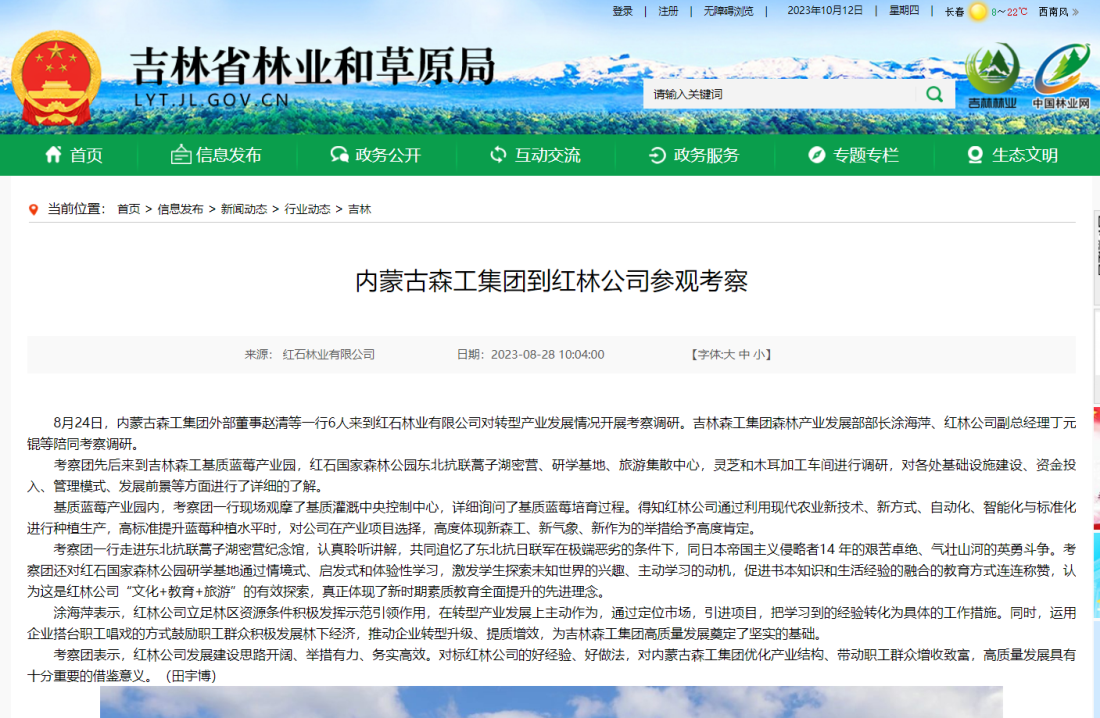This screenshot has width=1100, height=718.
Task: Focus the keyword search input field
Action: [780, 94]
